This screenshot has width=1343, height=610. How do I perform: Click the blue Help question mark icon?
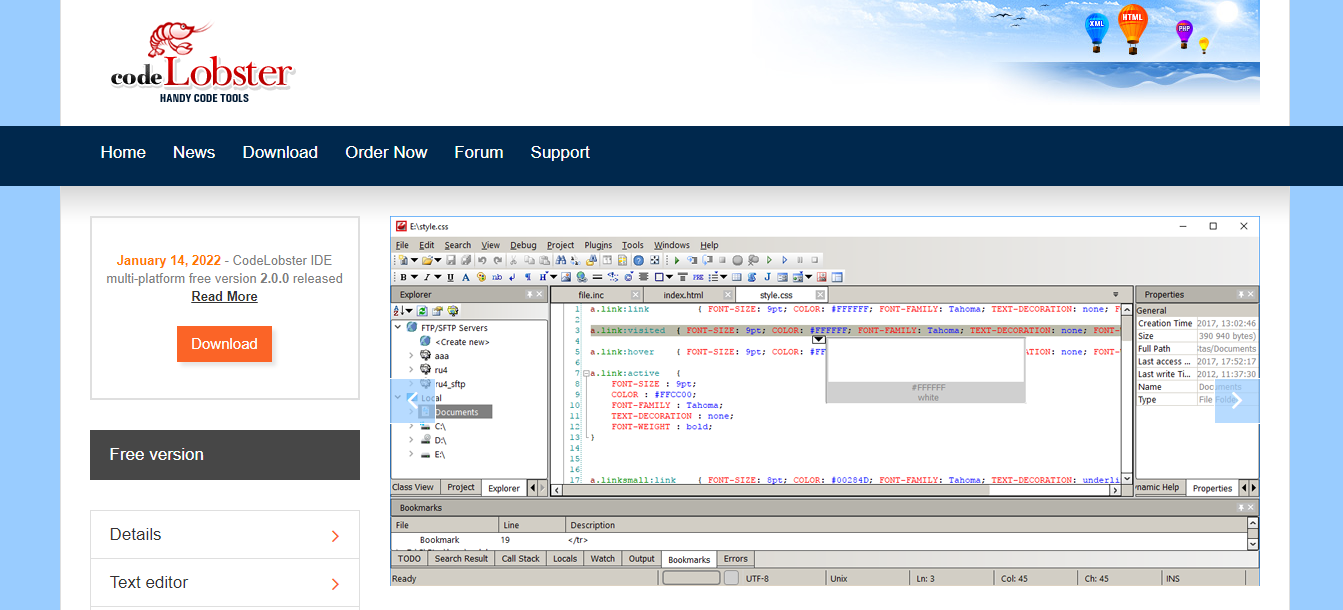point(638,260)
